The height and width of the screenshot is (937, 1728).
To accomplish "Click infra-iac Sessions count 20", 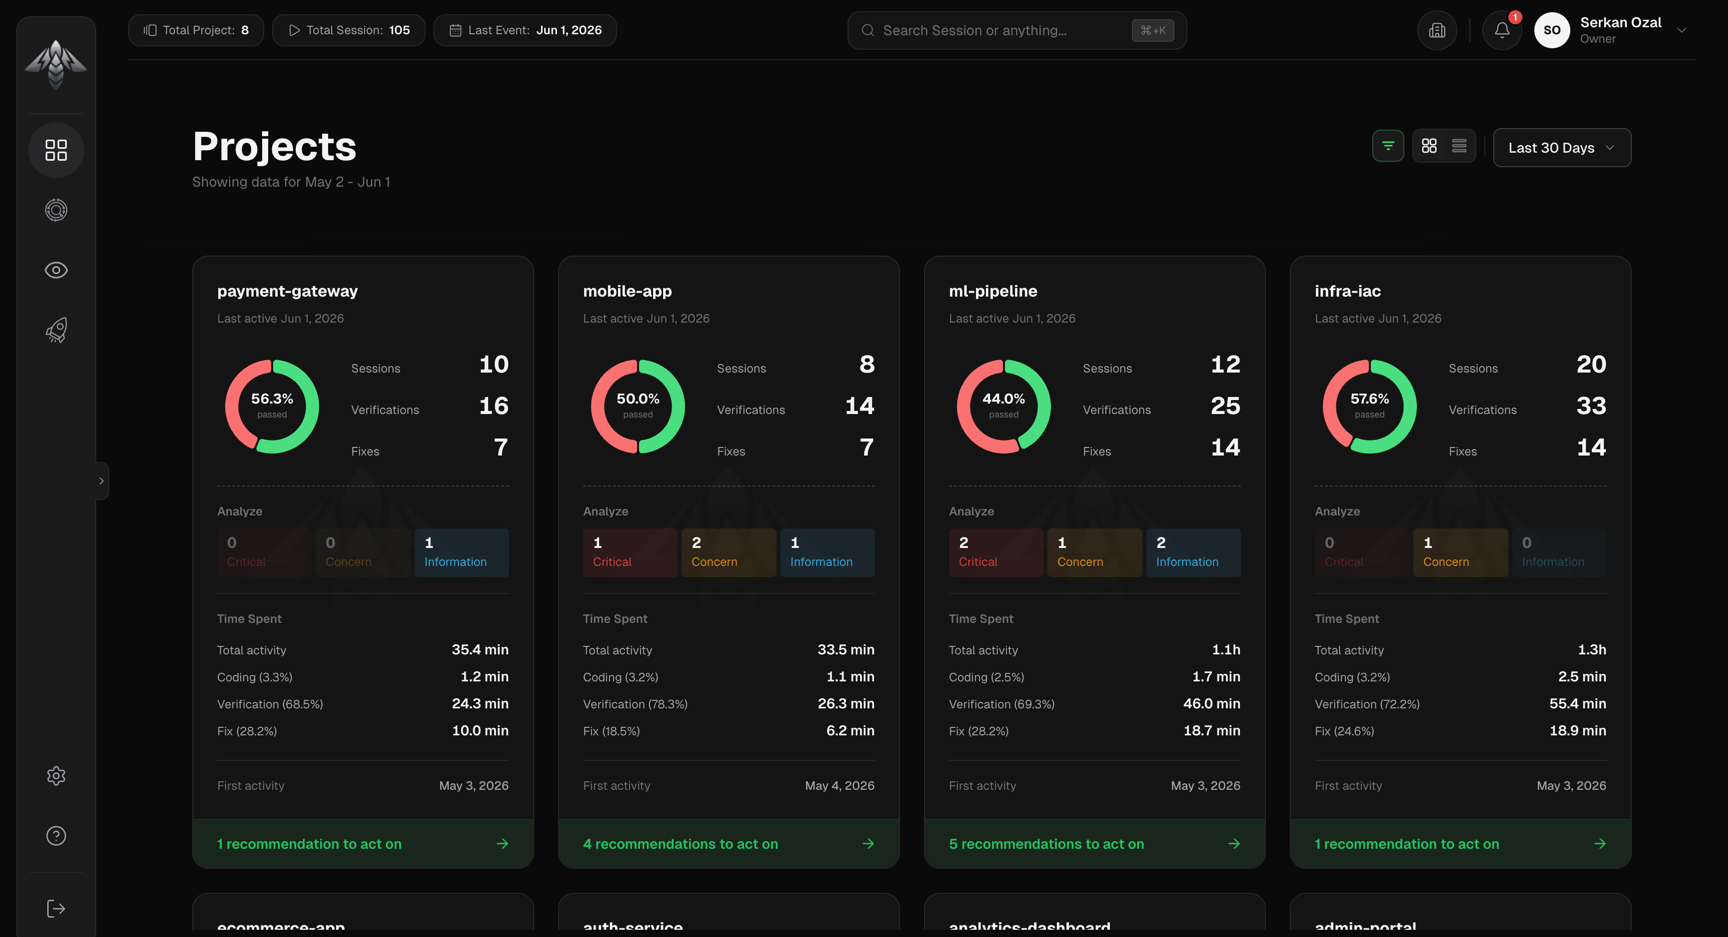I will point(1591,365).
